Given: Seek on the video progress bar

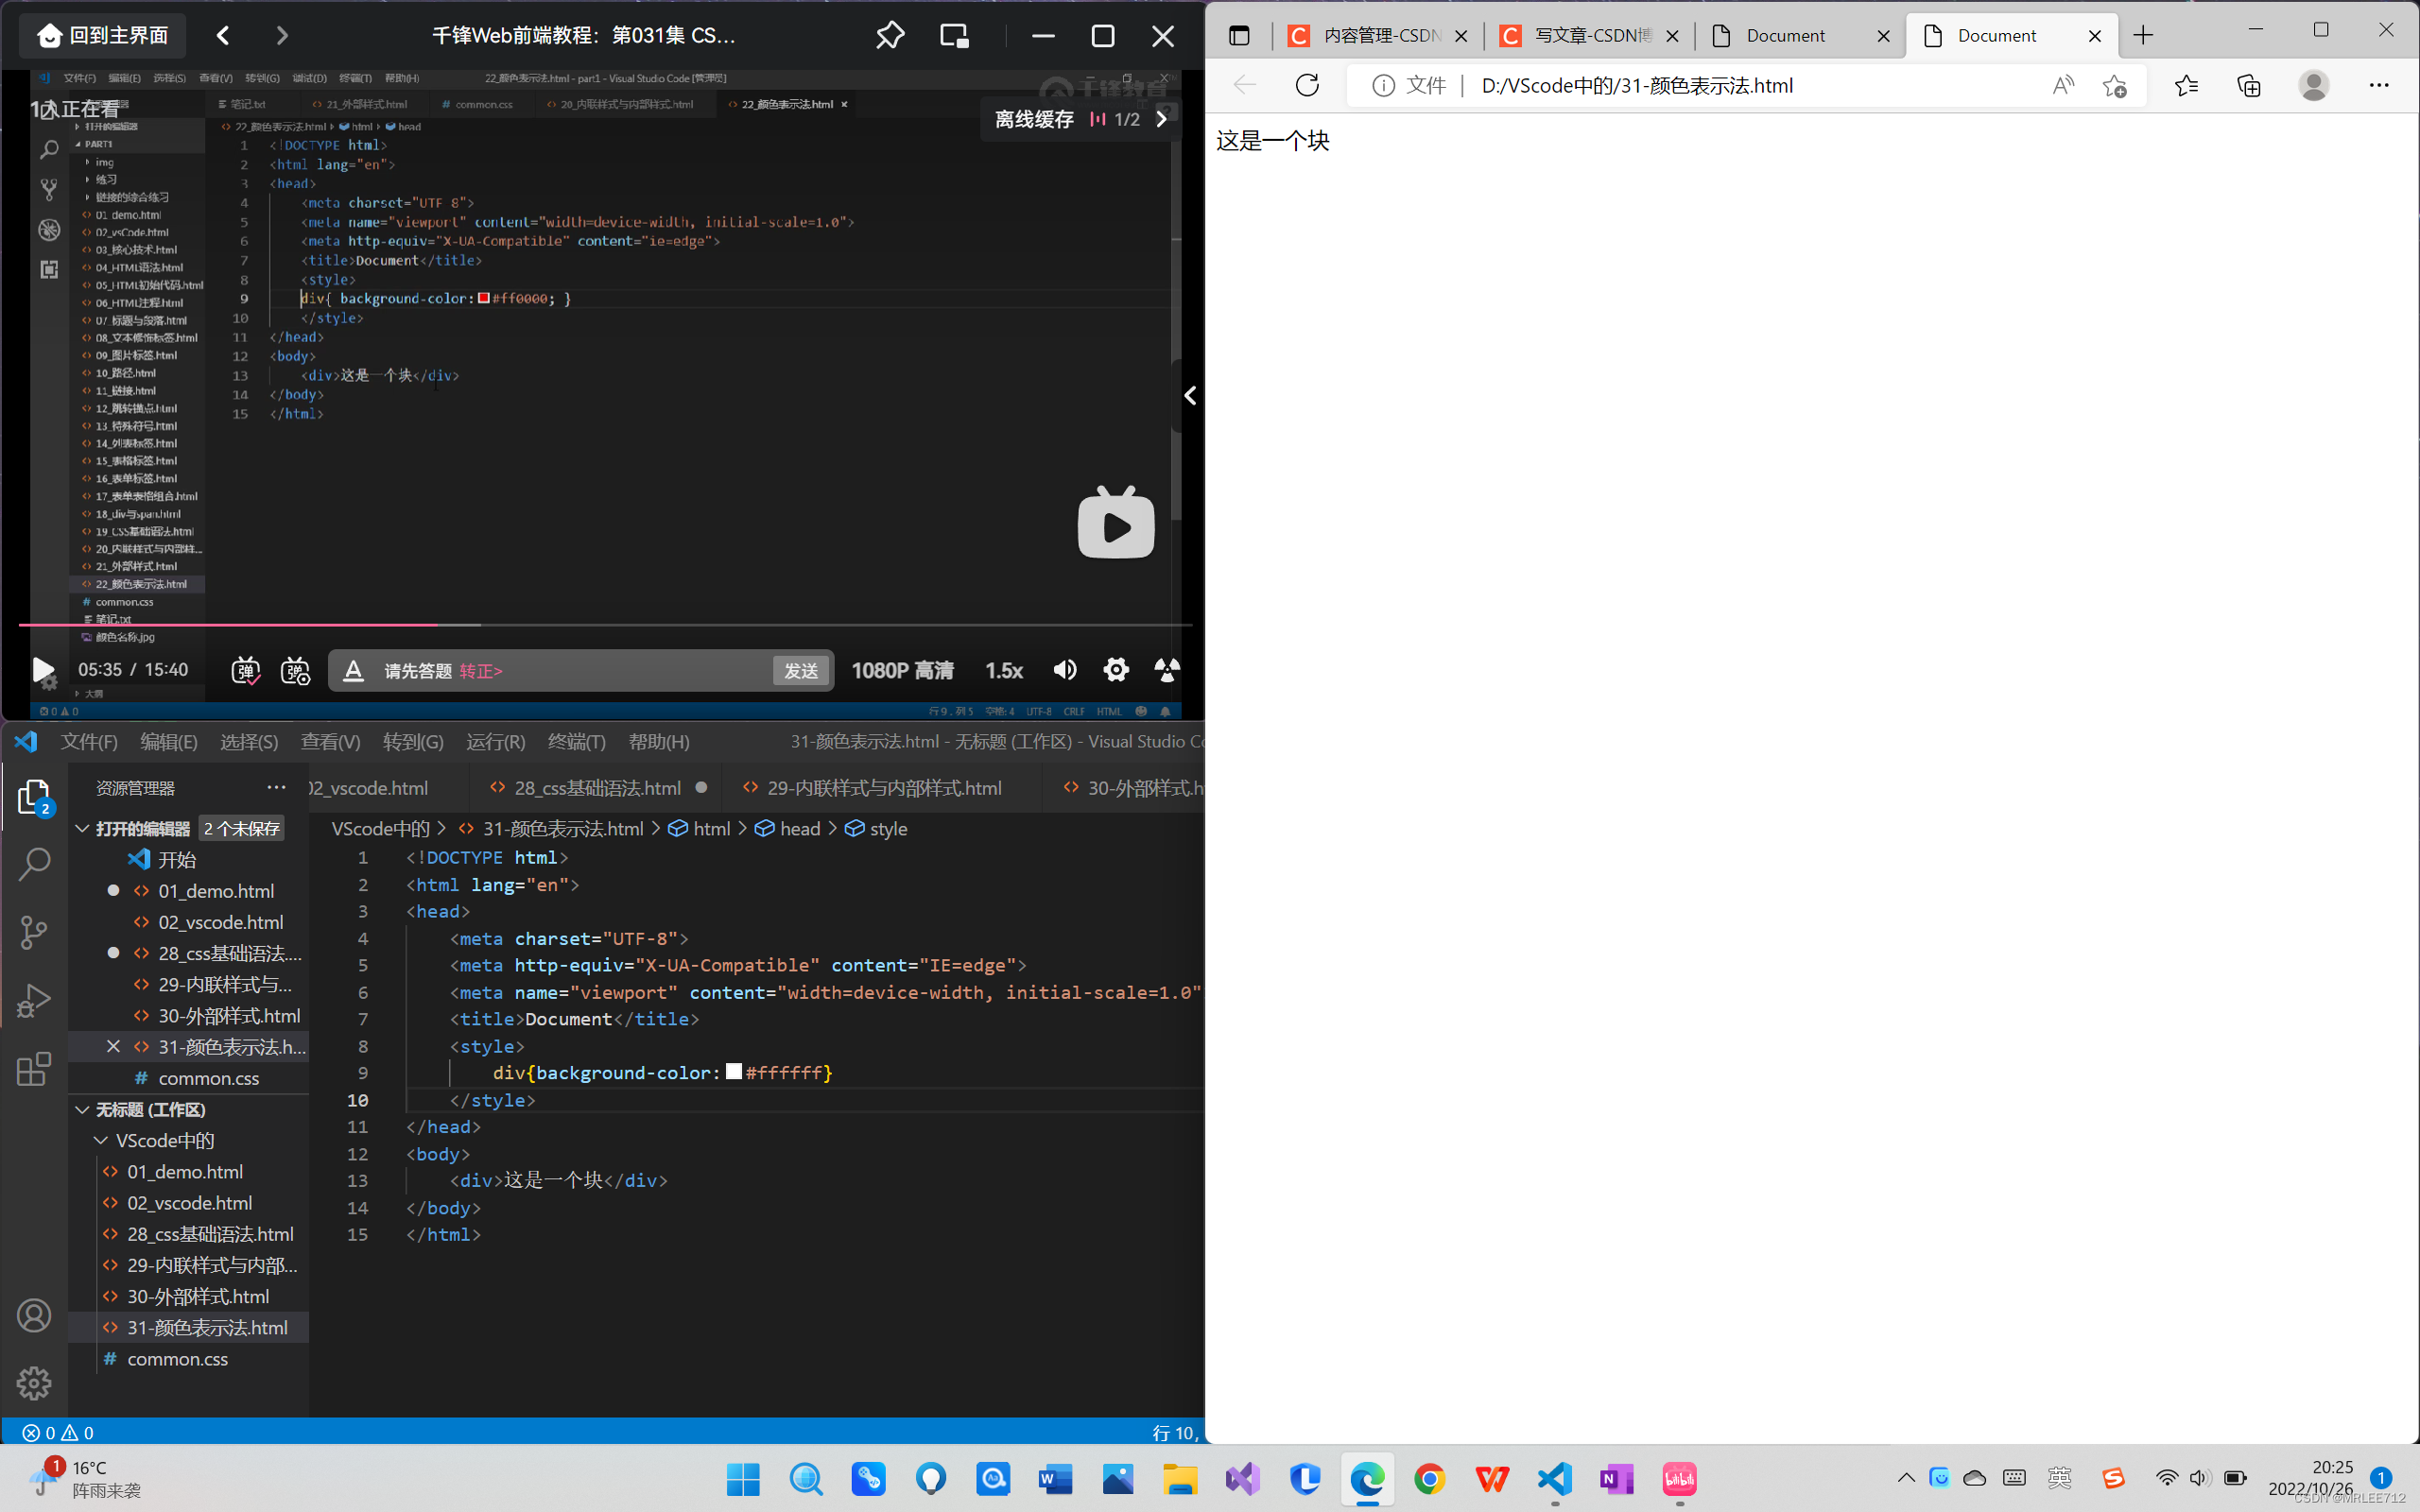Looking at the screenshot, I should (605, 625).
